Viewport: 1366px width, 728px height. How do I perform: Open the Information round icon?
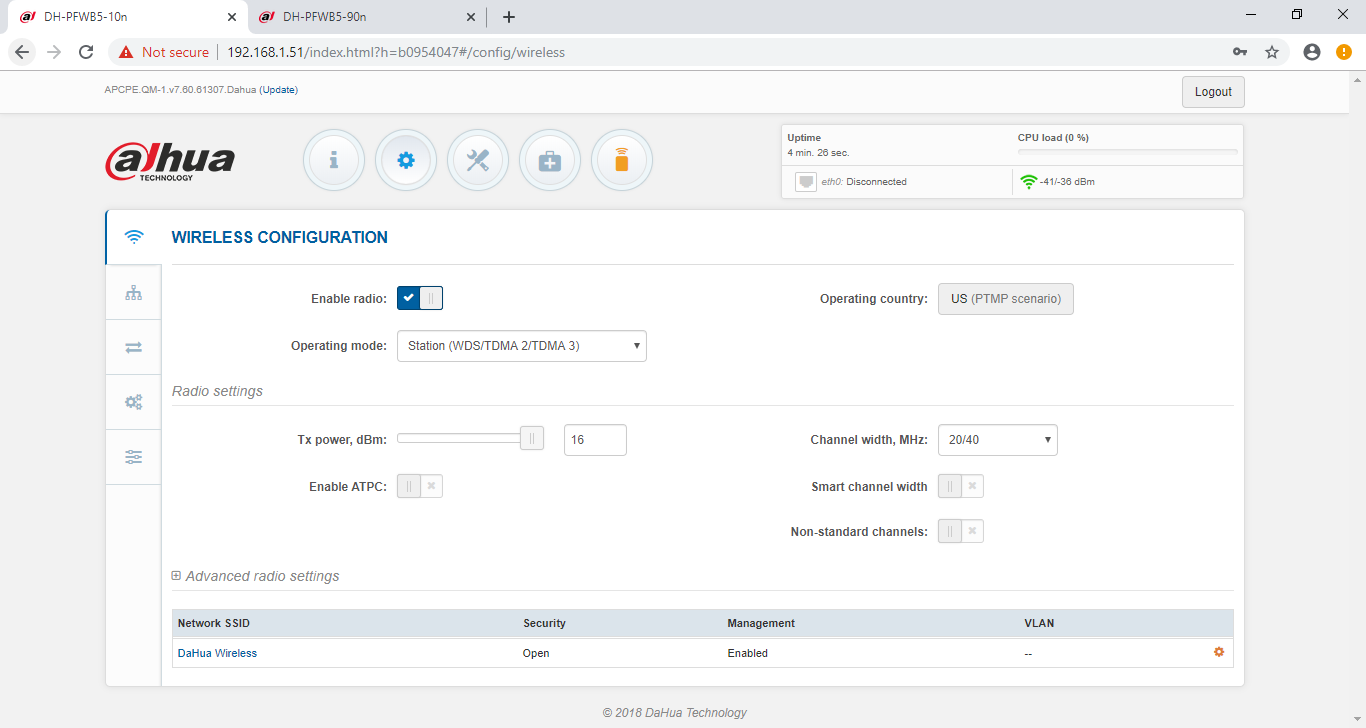(x=334, y=160)
